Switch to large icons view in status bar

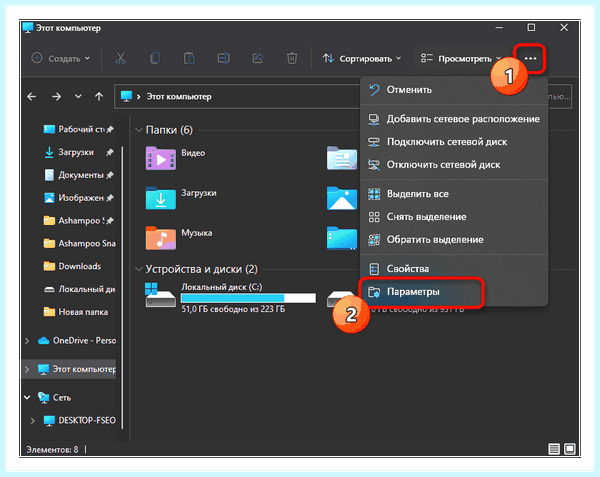(570, 449)
